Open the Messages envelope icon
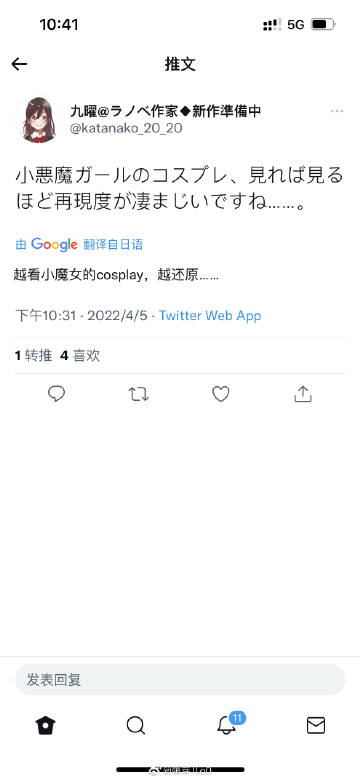Image resolution: width=360 pixels, height=779 pixels. [315, 726]
